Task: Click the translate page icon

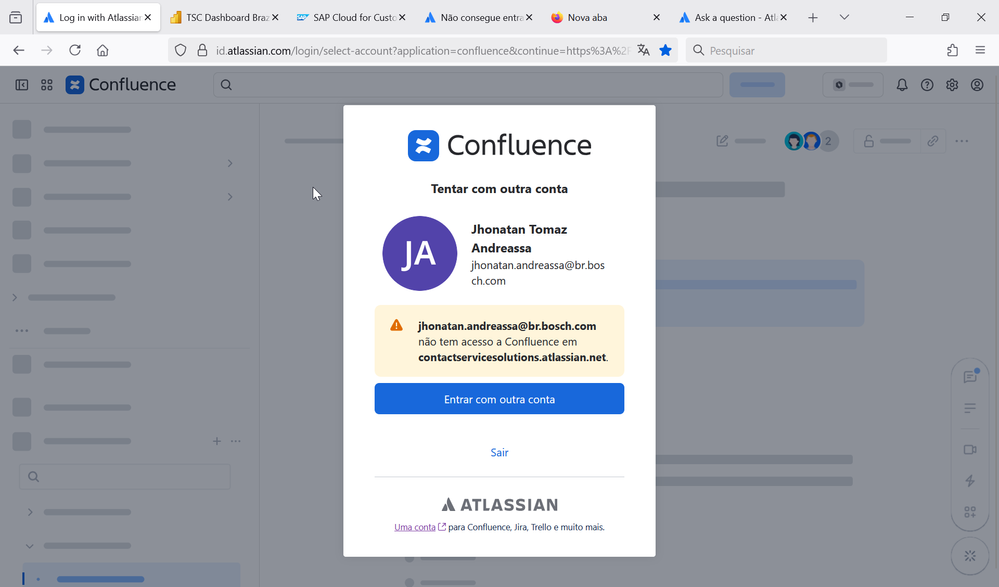Action: pyautogui.click(x=643, y=50)
